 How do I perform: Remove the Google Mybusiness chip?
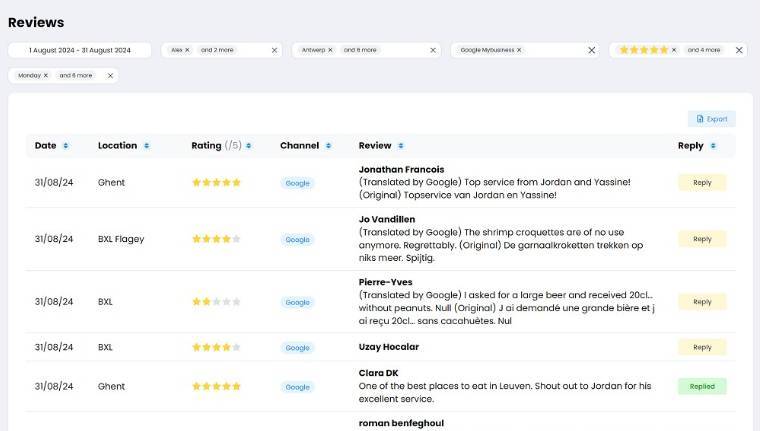519,50
